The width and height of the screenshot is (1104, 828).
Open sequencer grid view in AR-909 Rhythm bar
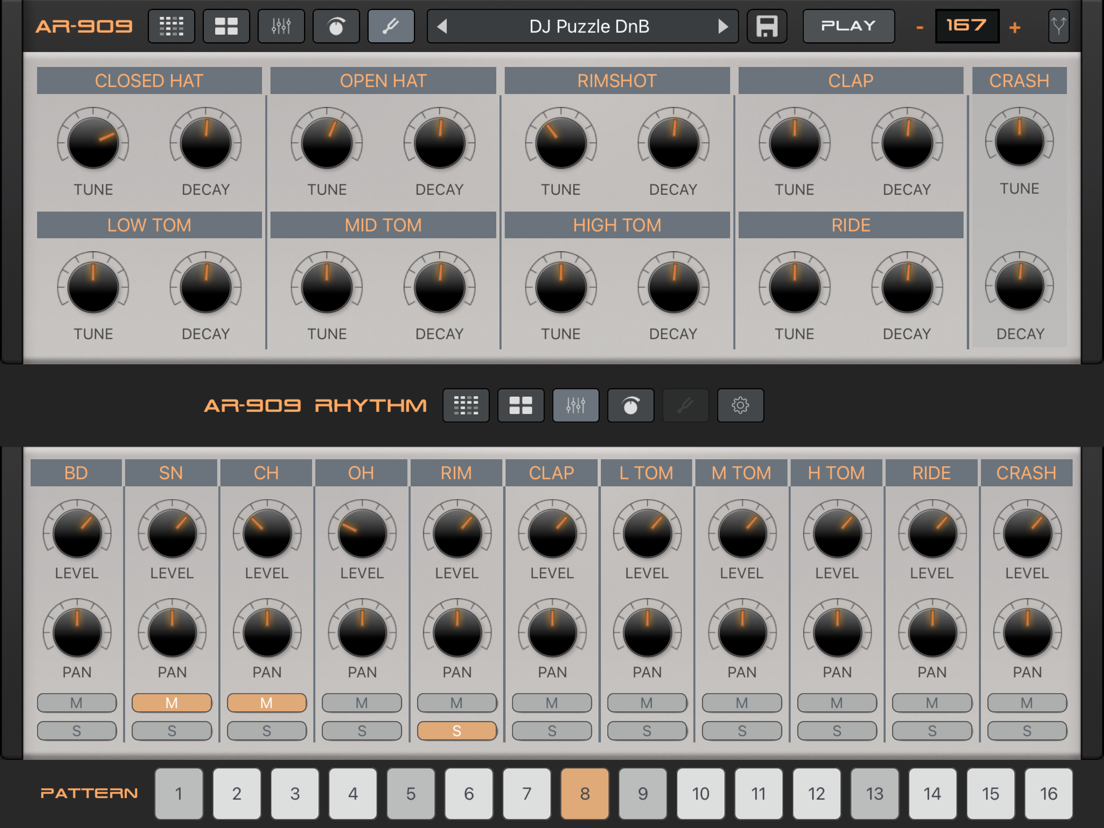pyautogui.click(x=465, y=406)
